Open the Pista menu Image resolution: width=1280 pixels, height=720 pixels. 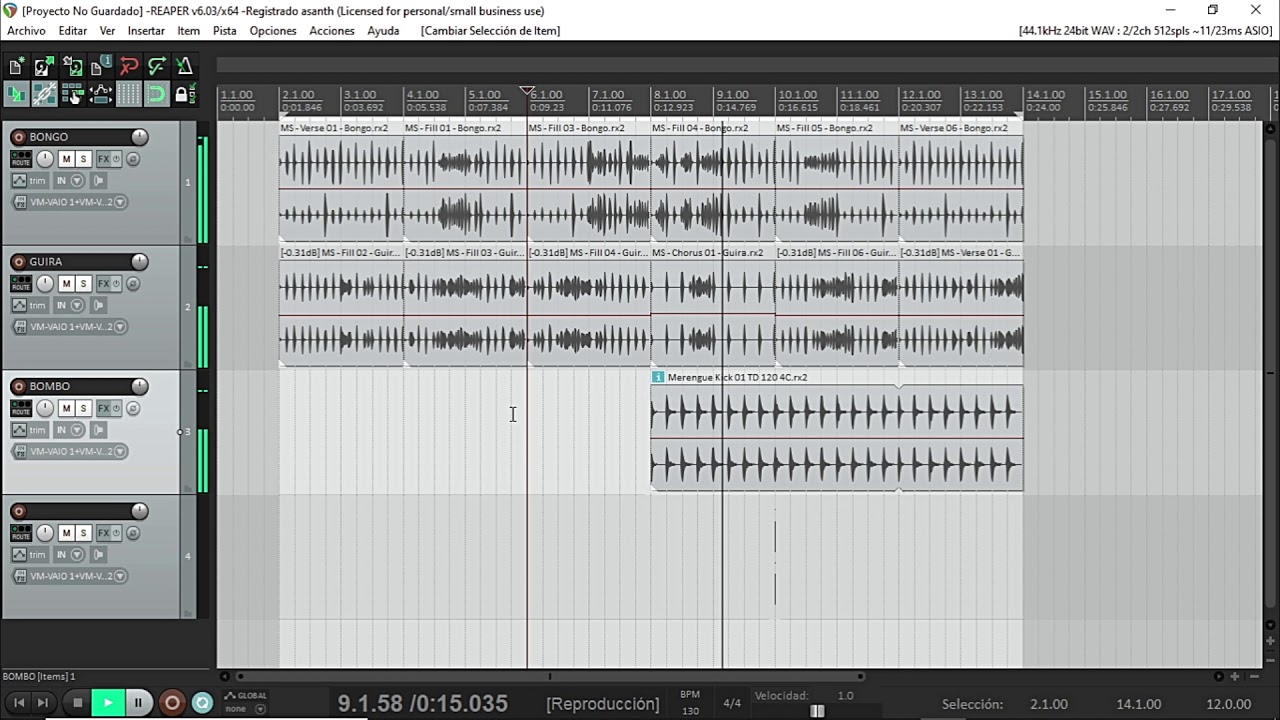tap(224, 31)
